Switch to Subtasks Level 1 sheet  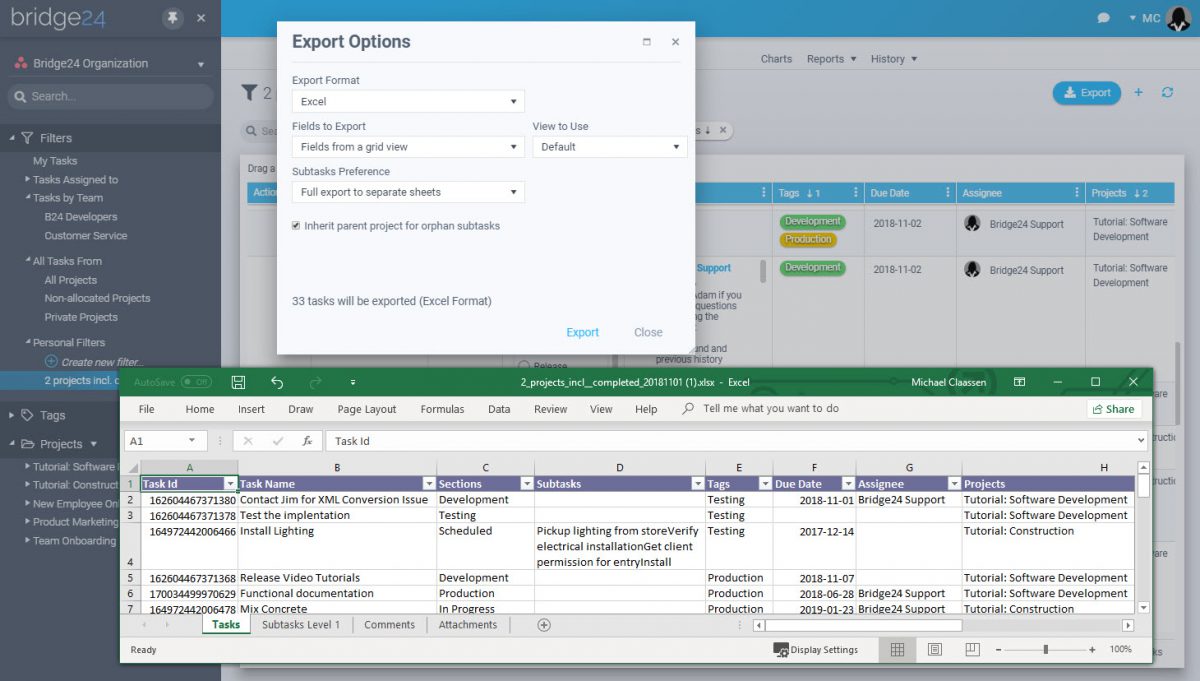click(x=301, y=625)
